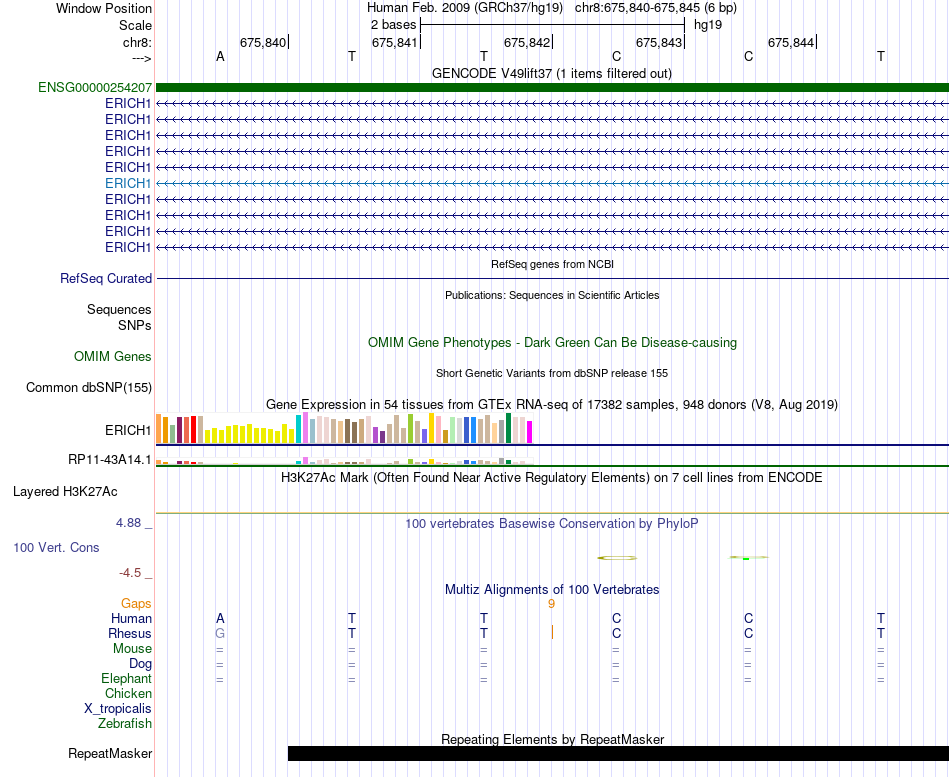Viewport: 950px width, 777px height.
Task: Click the 4.88 conservation upper limit
Action: 128,522
